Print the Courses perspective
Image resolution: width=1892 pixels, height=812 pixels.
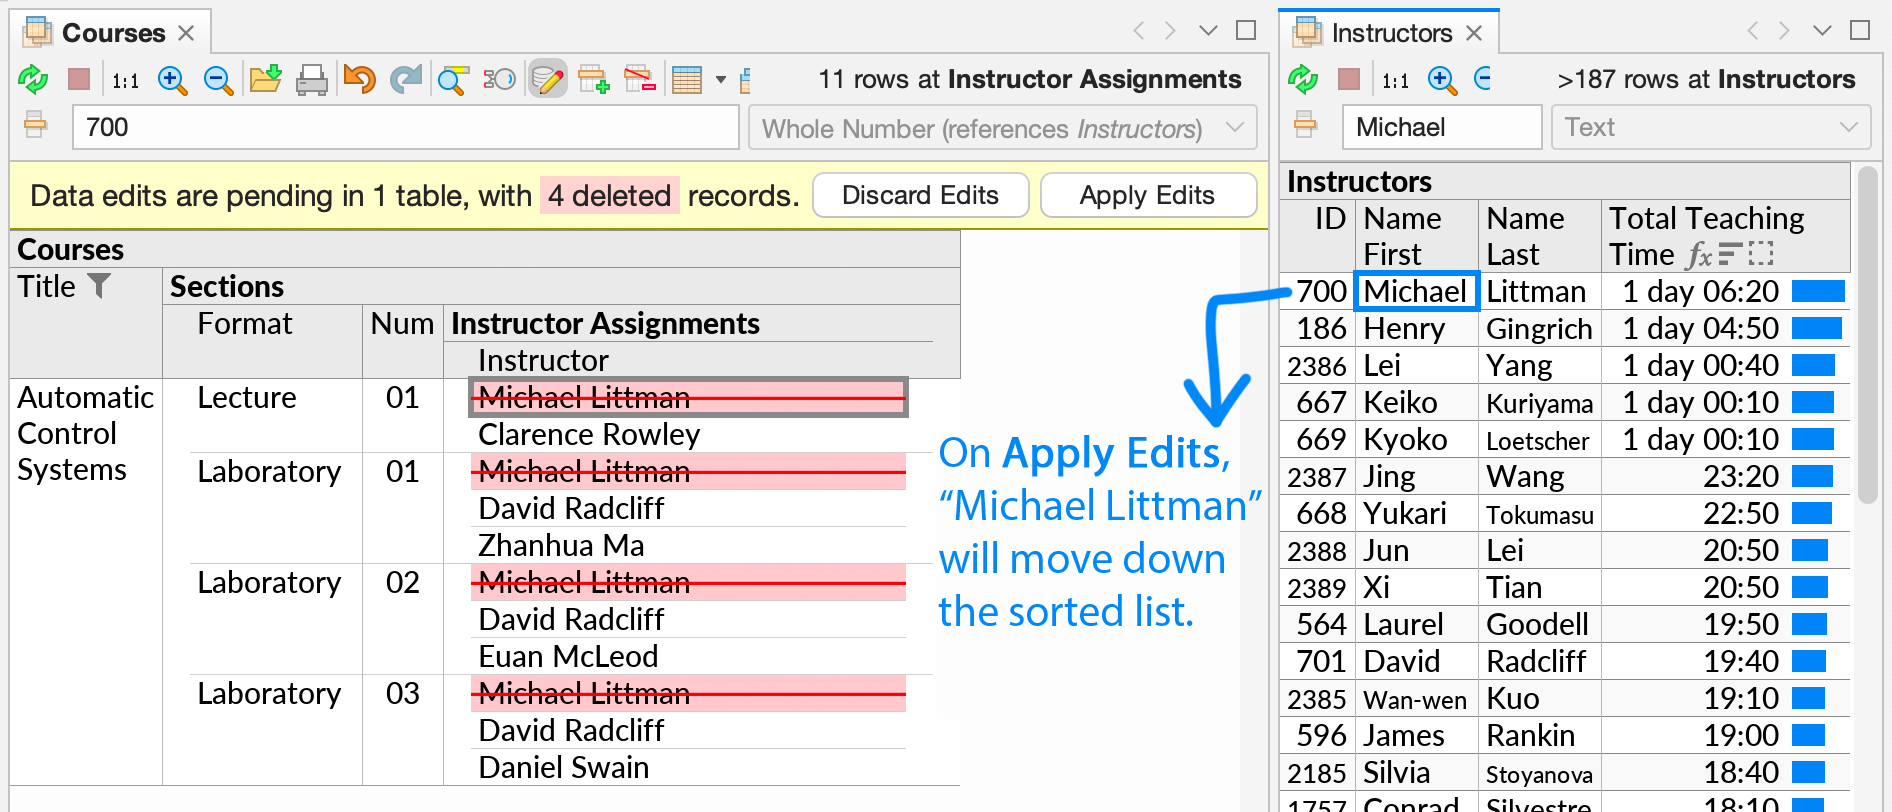pyautogui.click(x=312, y=80)
